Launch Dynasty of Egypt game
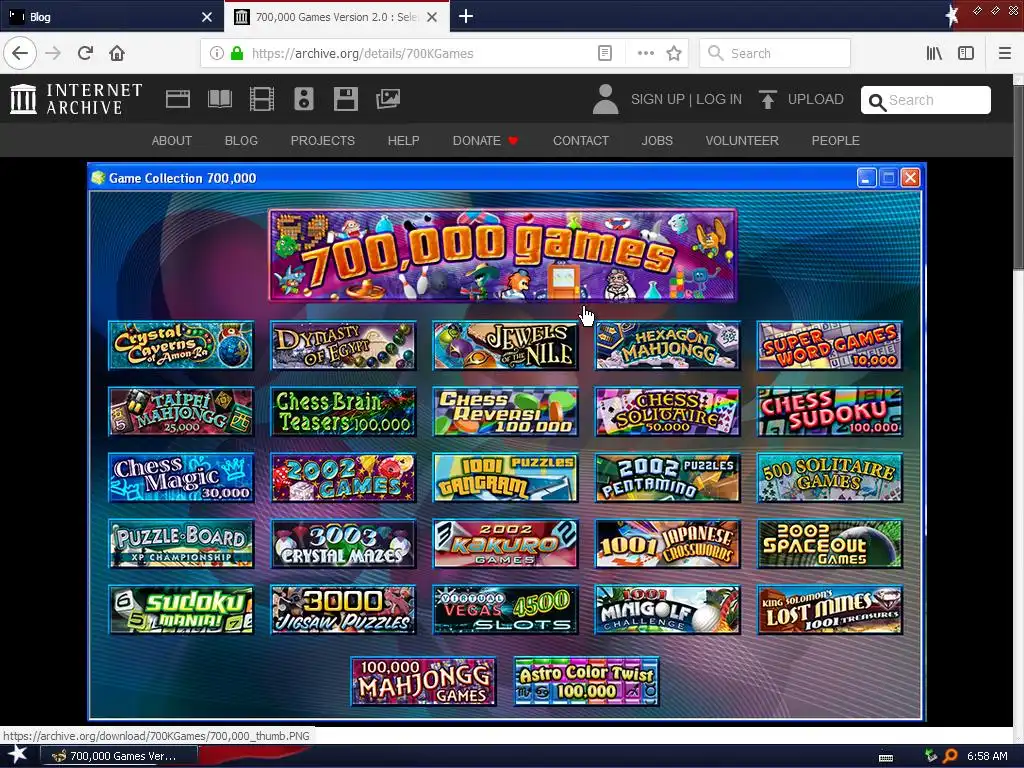The height and width of the screenshot is (768, 1024). (343, 345)
